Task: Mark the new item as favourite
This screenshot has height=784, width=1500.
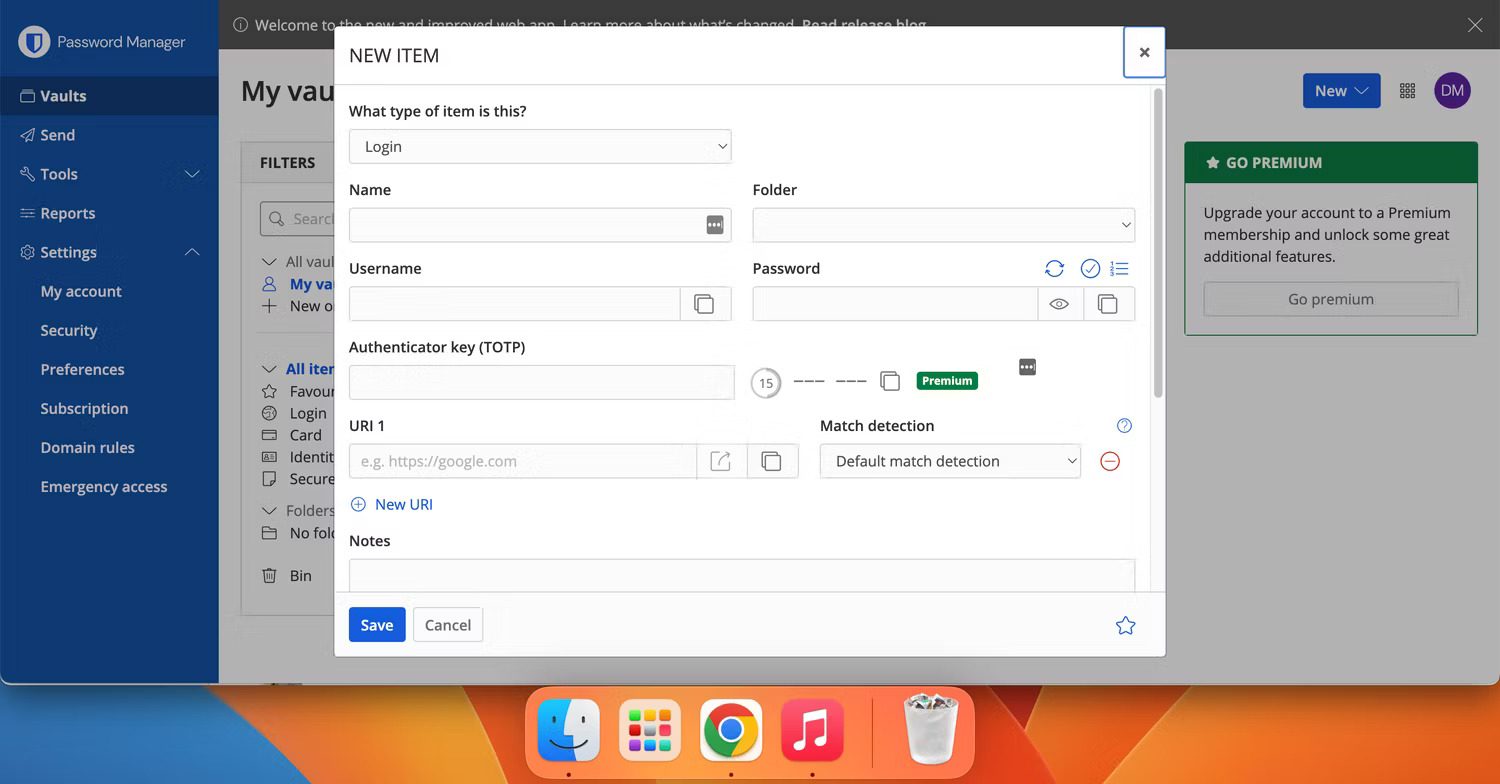Action: (x=1125, y=624)
